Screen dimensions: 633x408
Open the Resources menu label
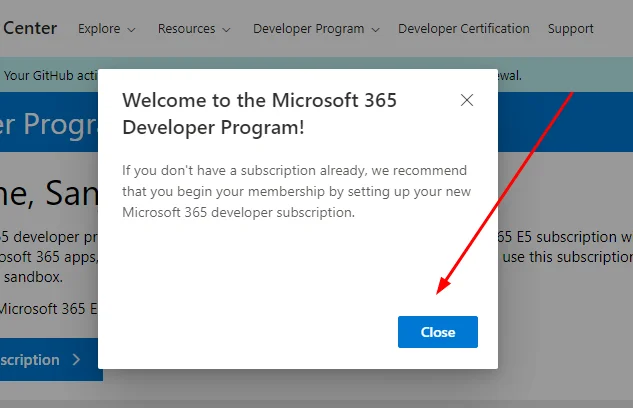pos(186,29)
